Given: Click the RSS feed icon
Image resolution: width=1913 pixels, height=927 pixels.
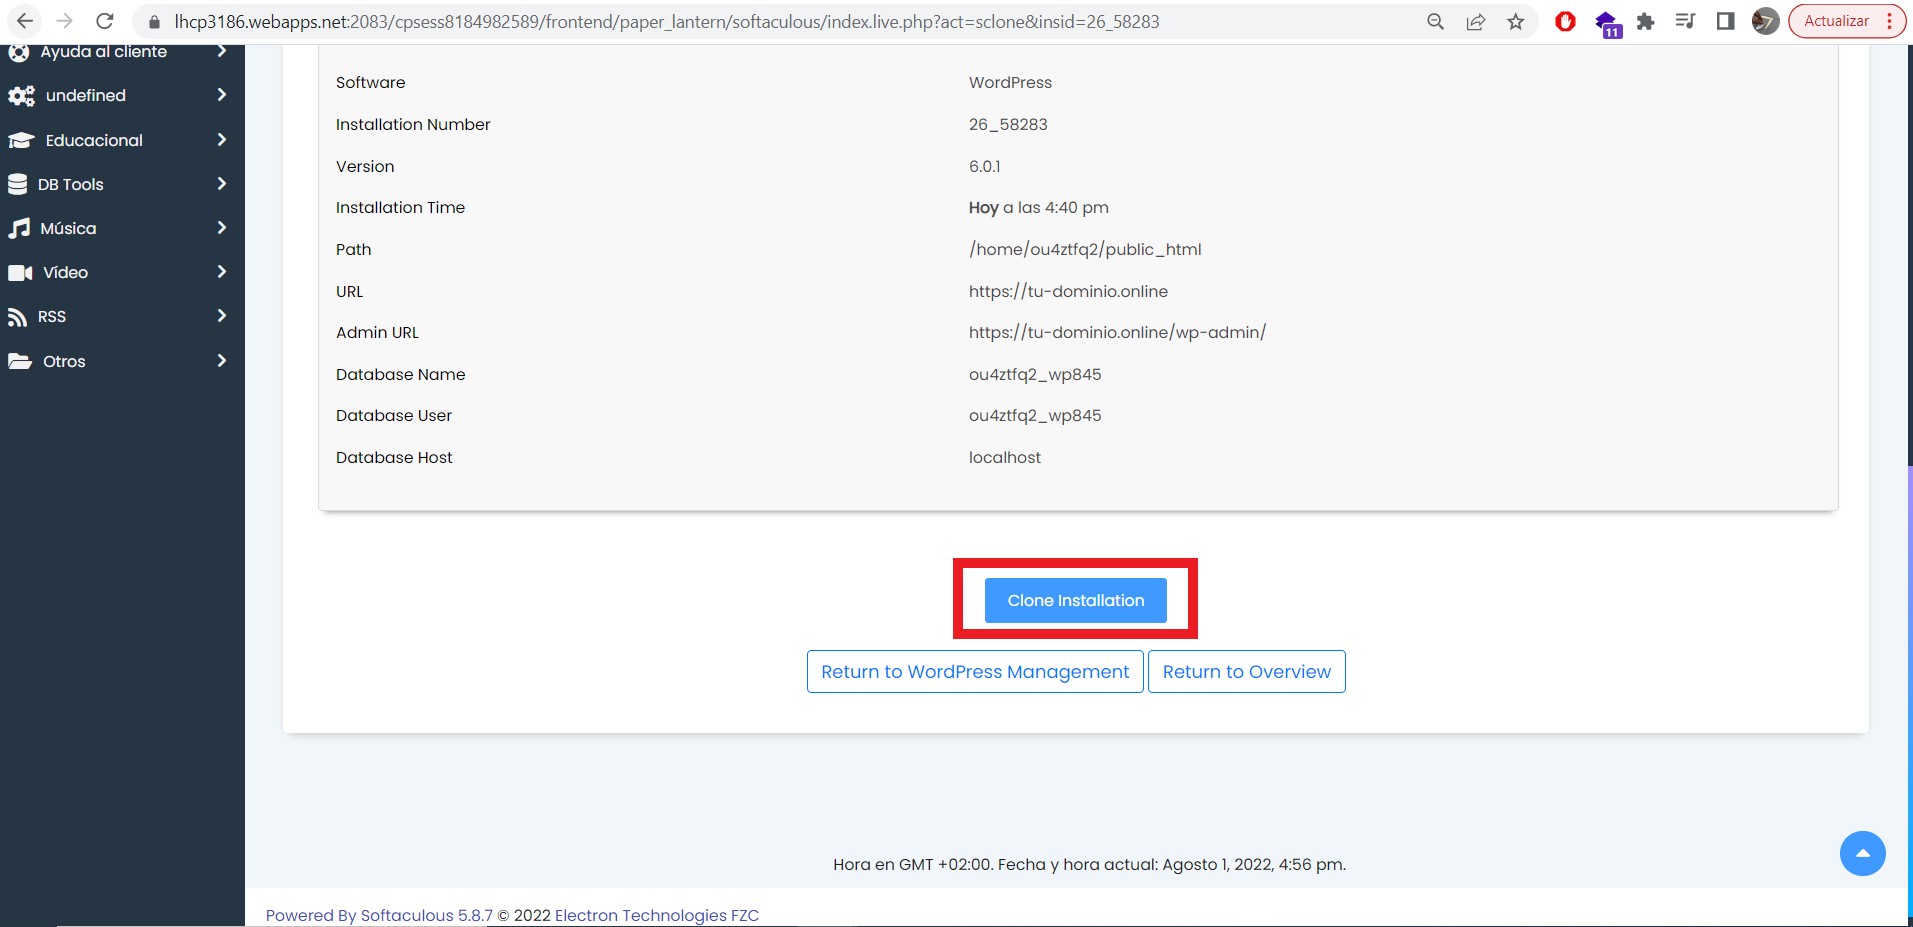Looking at the screenshot, I should [17, 317].
